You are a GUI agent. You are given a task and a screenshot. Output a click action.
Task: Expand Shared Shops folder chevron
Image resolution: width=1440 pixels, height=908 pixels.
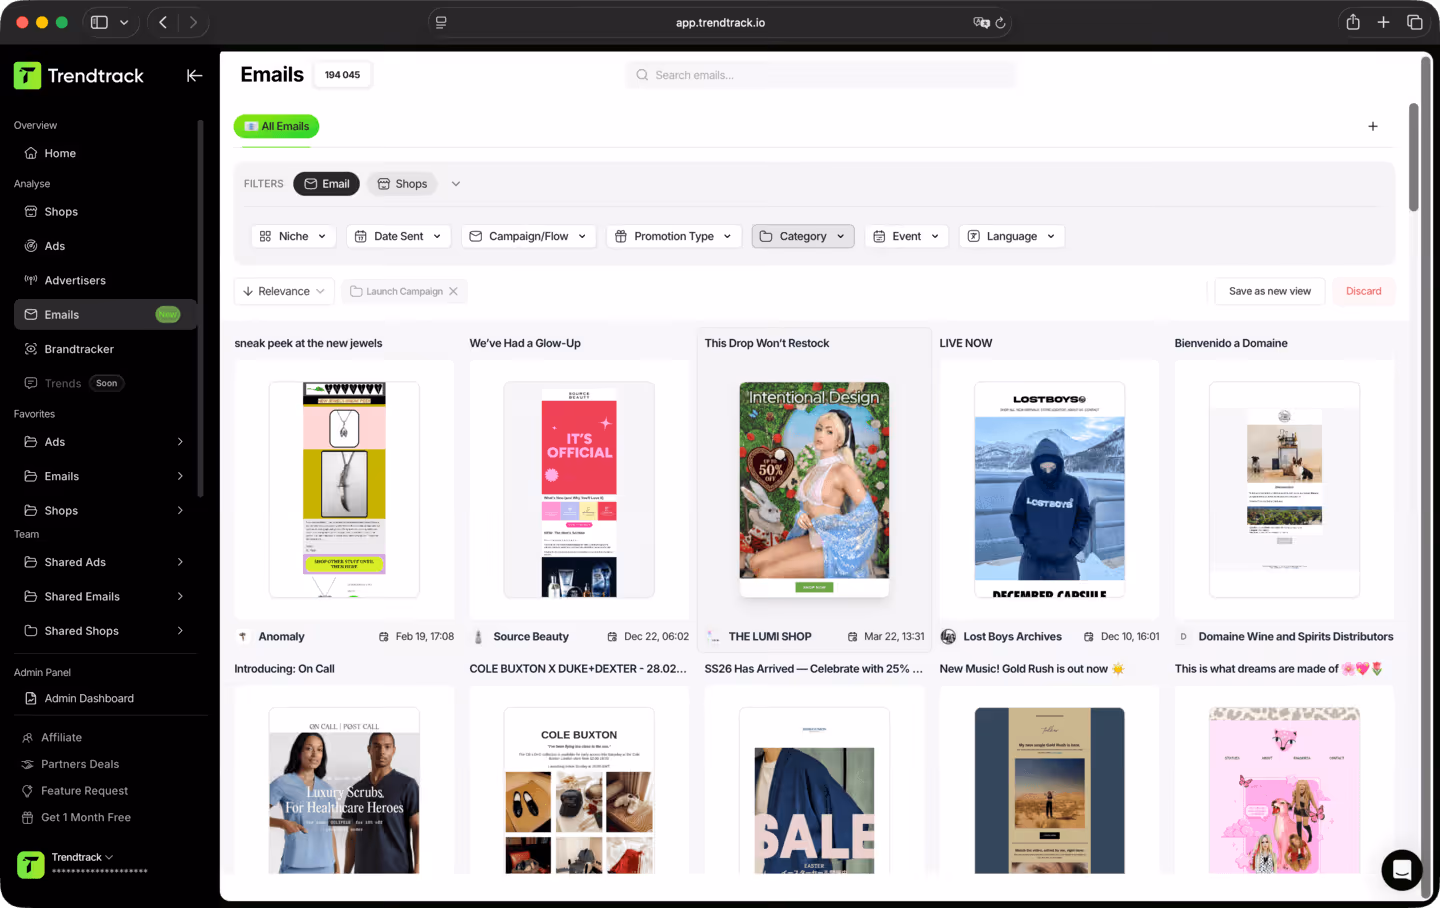[180, 631]
